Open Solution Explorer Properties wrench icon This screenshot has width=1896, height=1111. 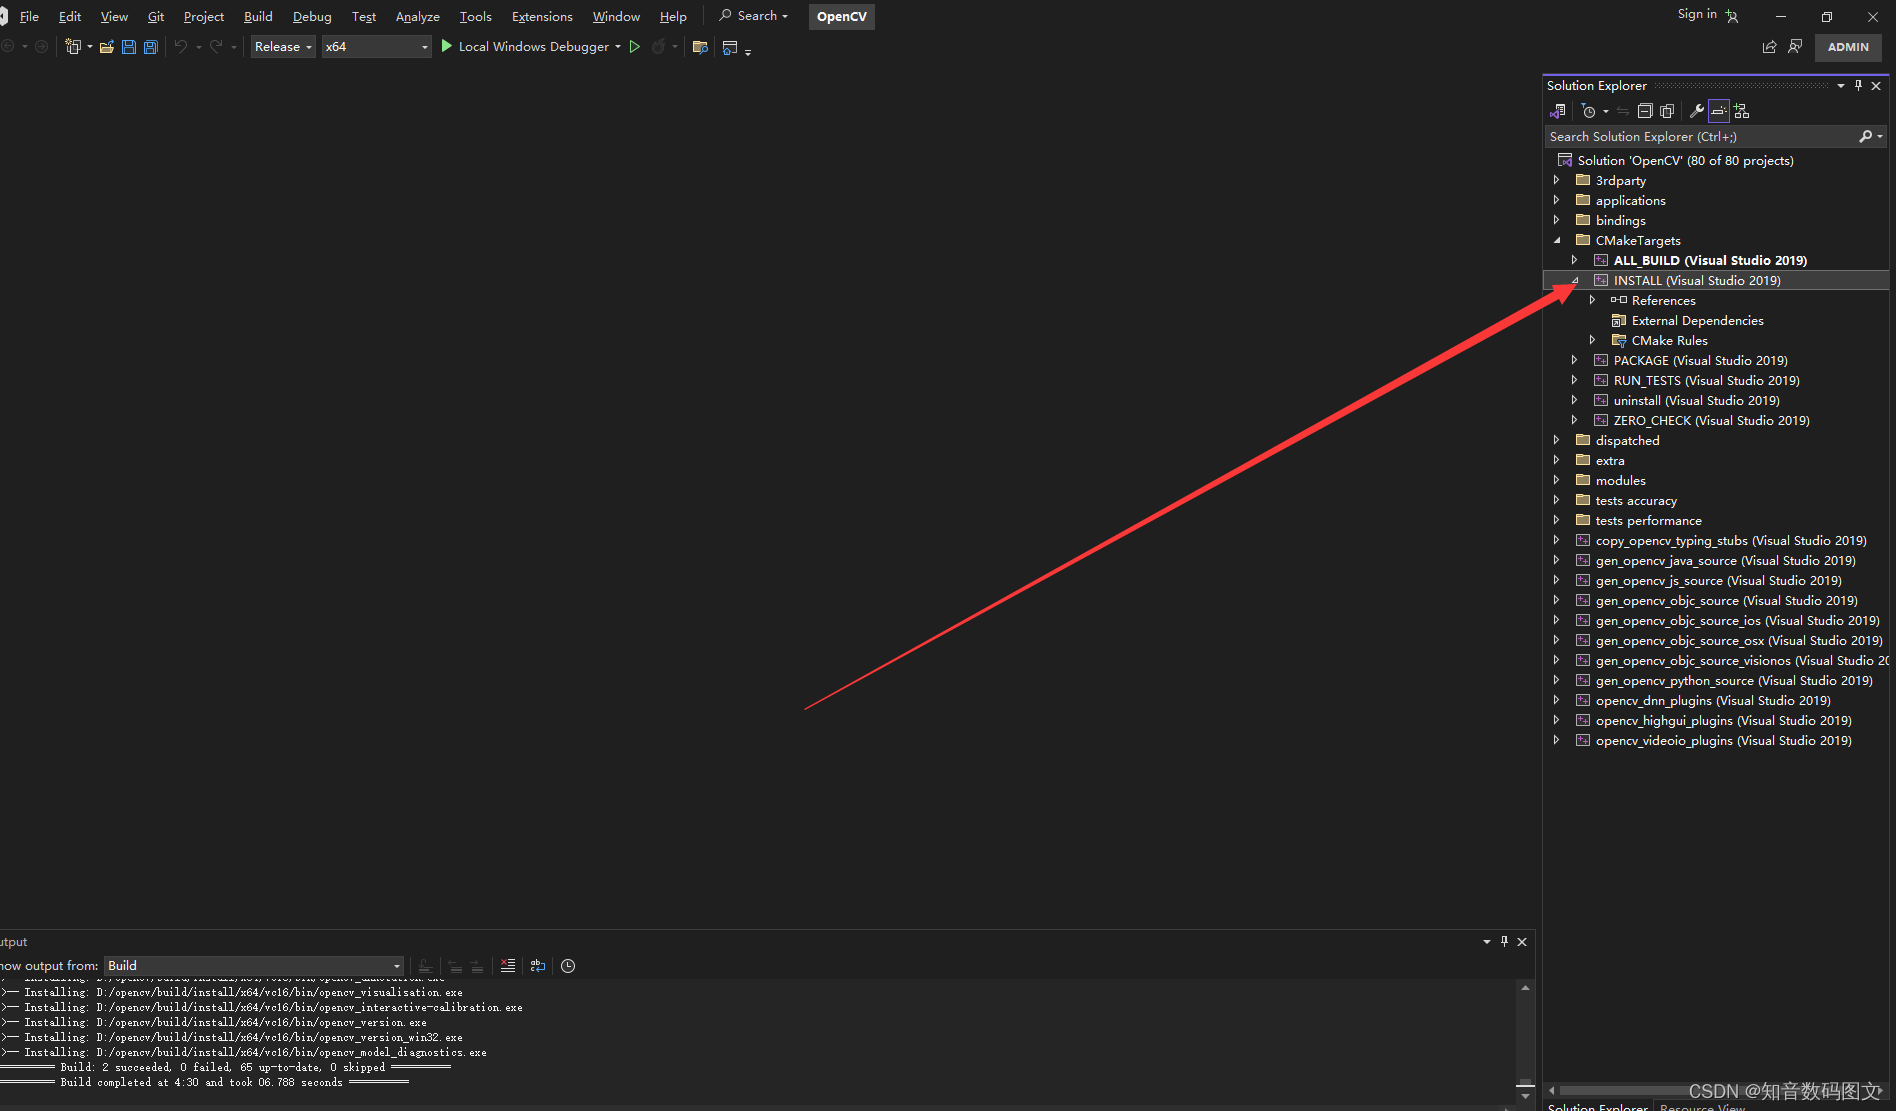tap(1696, 111)
